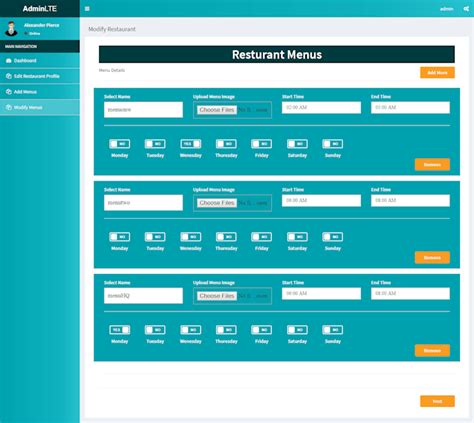Click the Dashboard icon in the sidebar
This screenshot has height=423, width=474.
[9, 61]
